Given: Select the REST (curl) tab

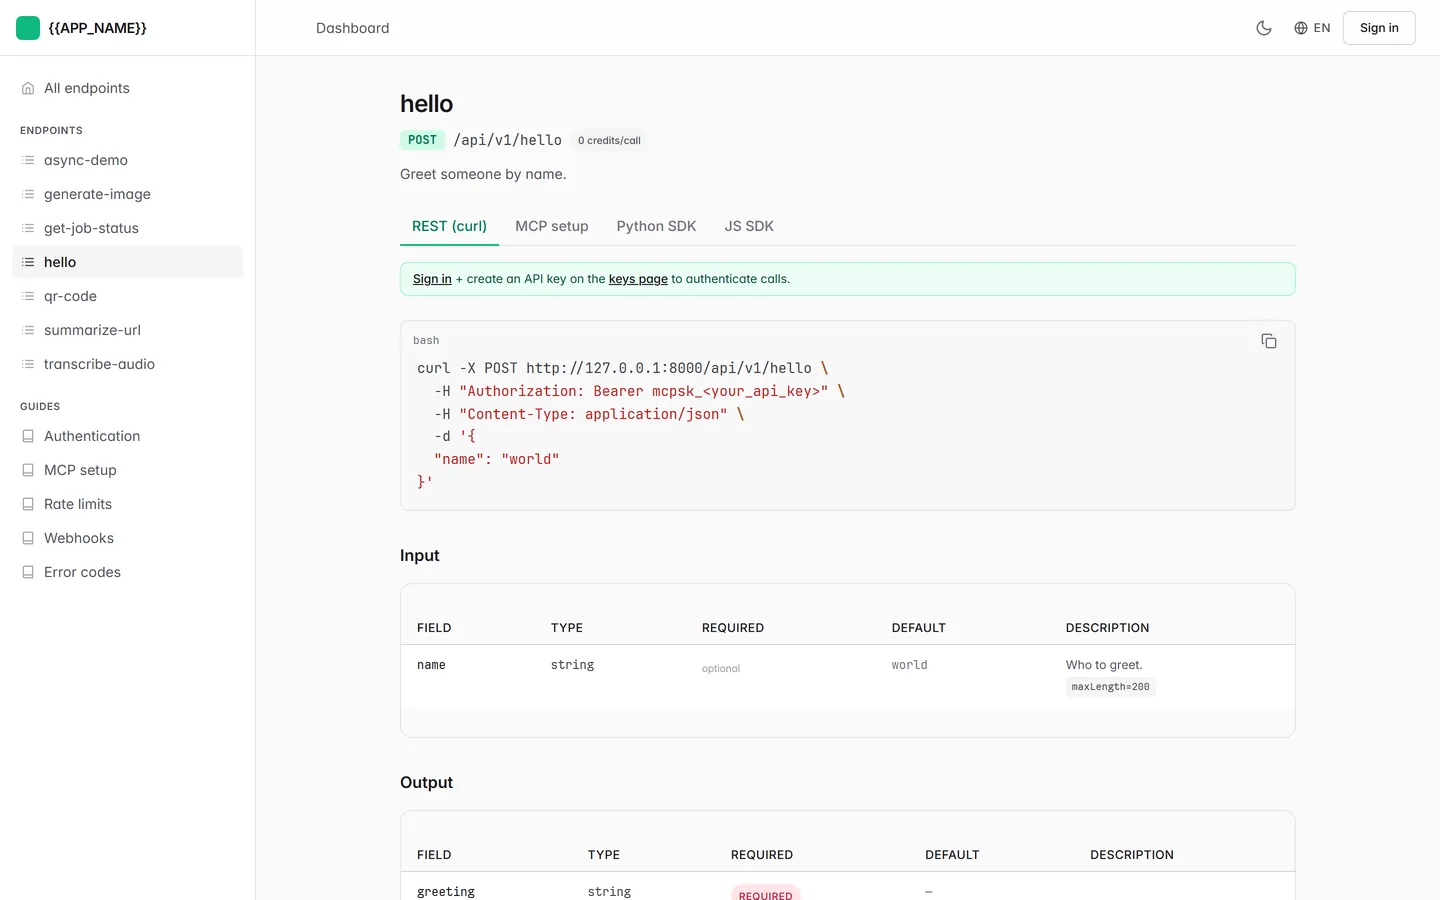Looking at the screenshot, I should (449, 226).
